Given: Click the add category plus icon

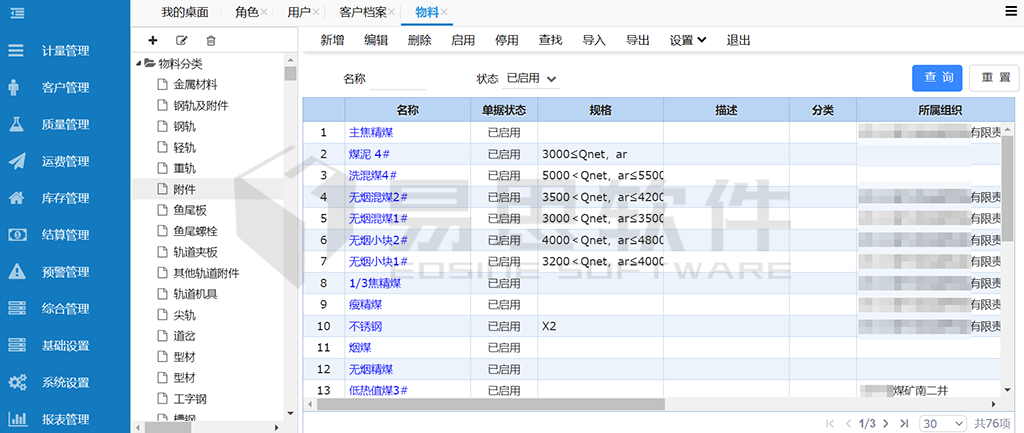Looking at the screenshot, I should [152, 40].
